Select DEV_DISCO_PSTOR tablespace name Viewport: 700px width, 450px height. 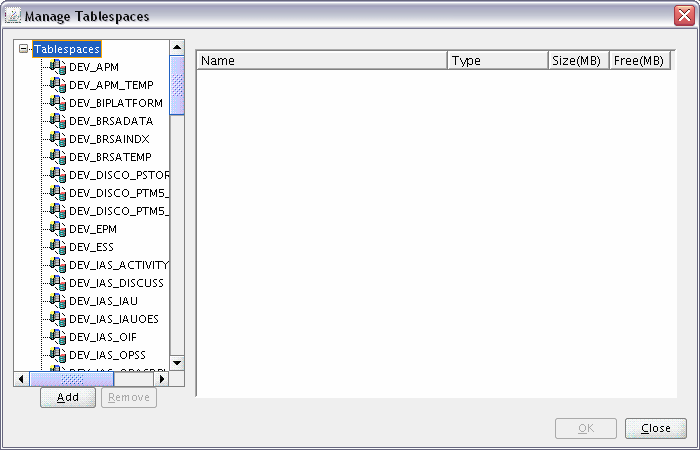[119, 175]
